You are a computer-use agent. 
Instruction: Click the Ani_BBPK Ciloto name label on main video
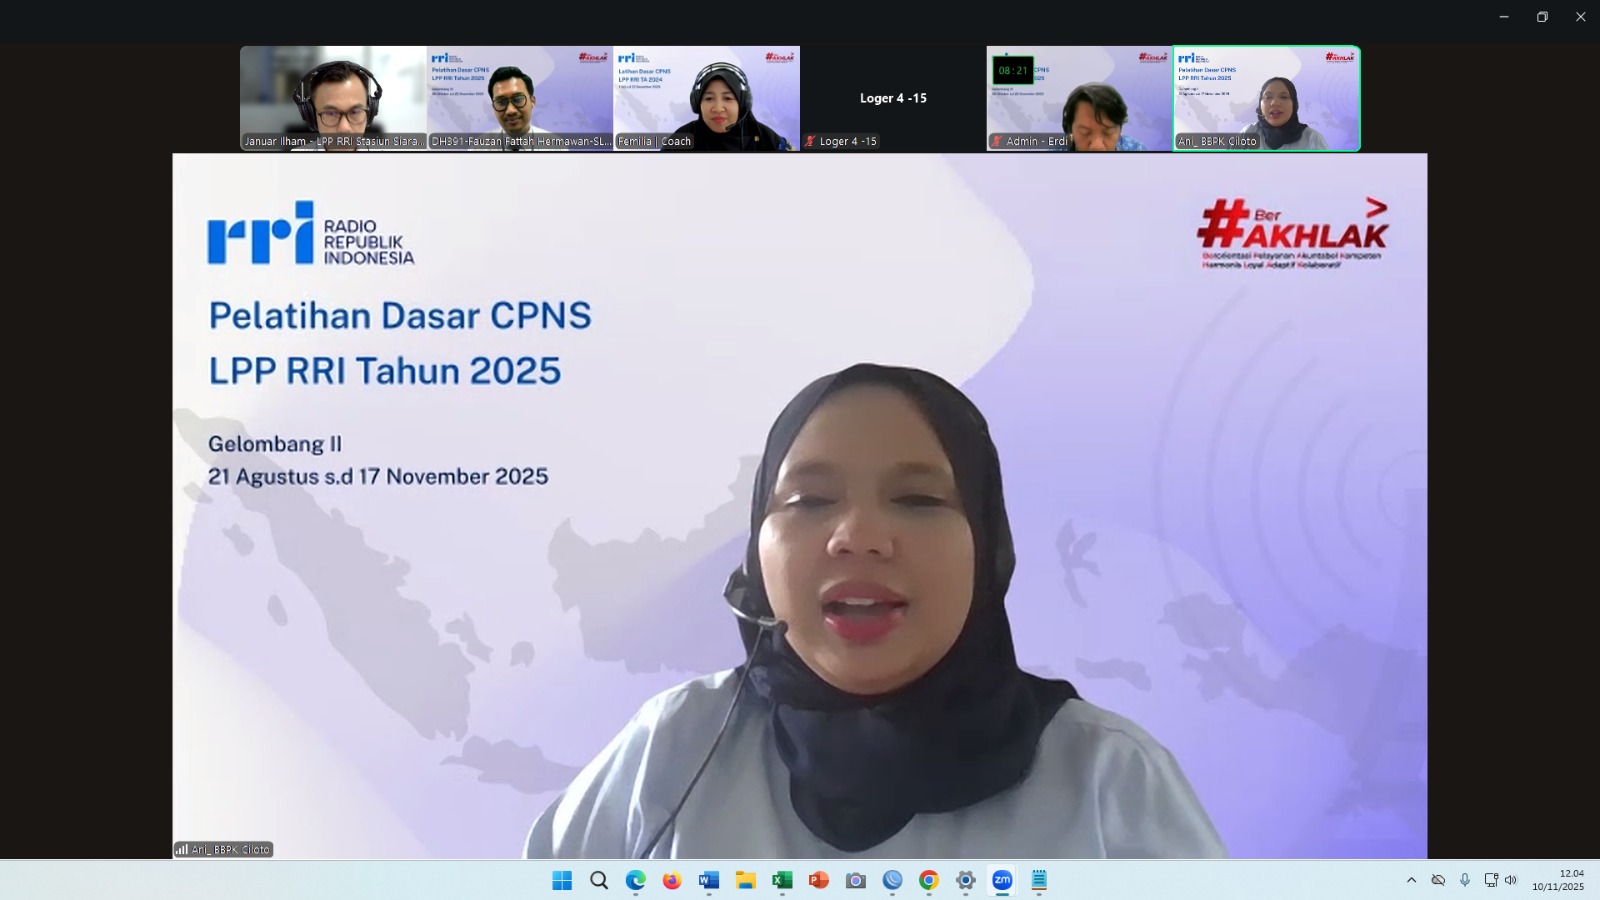(x=224, y=849)
